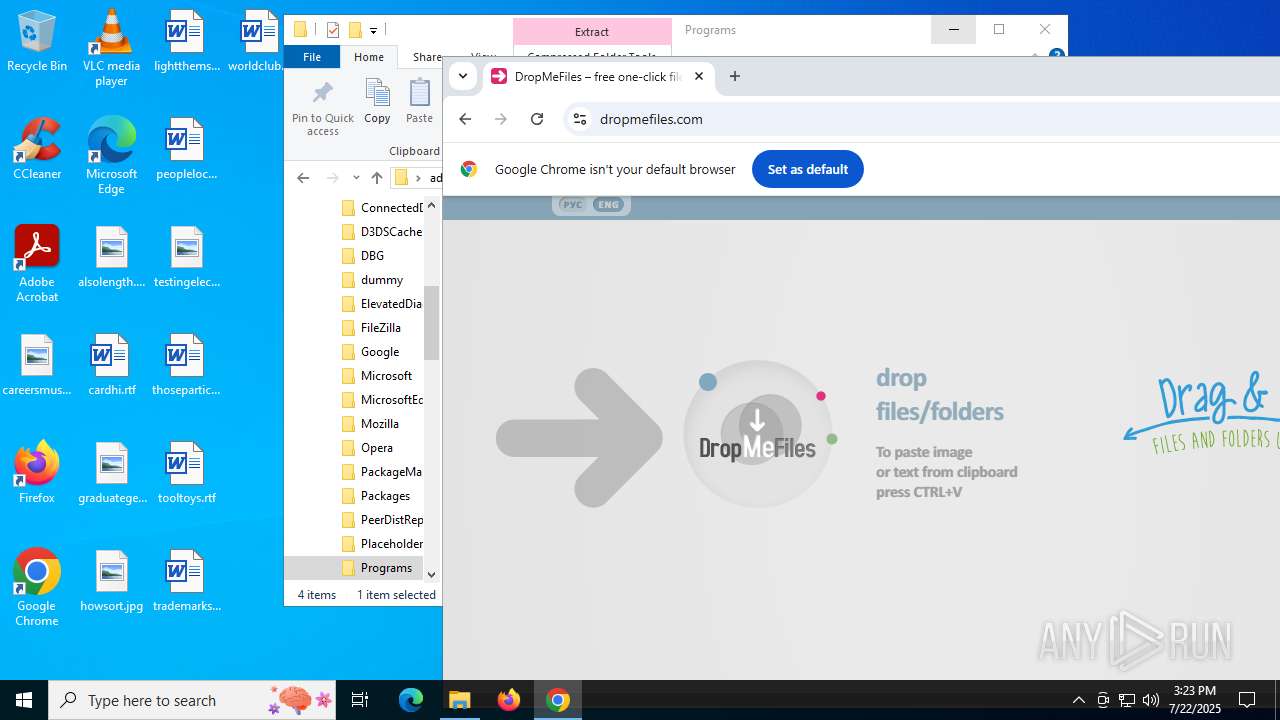Open Microsoft Edge desktop shortcut
This screenshot has width=1280, height=720.
111,156
